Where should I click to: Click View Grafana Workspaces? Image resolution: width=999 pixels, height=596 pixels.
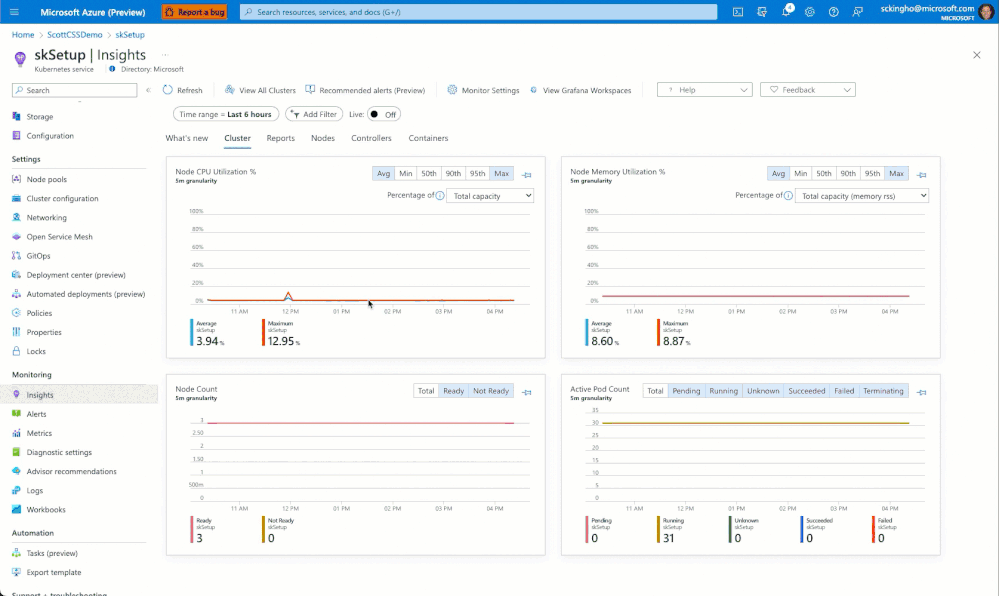pos(580,90)
